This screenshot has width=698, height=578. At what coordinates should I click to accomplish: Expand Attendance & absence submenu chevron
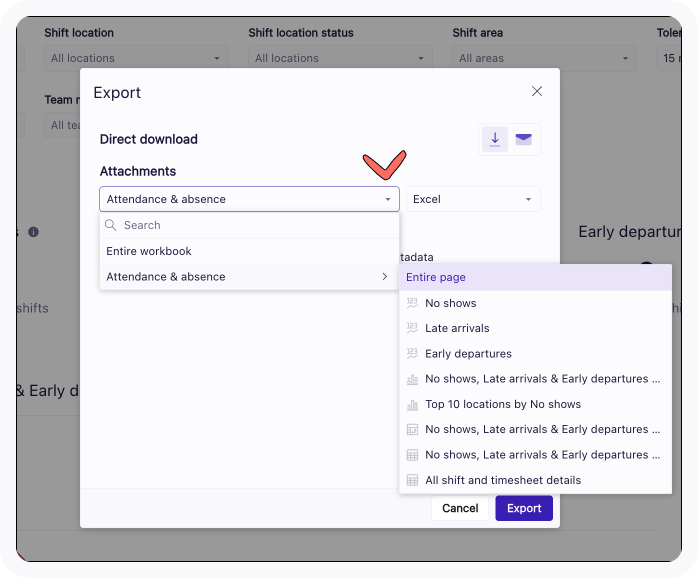[385, 277]
